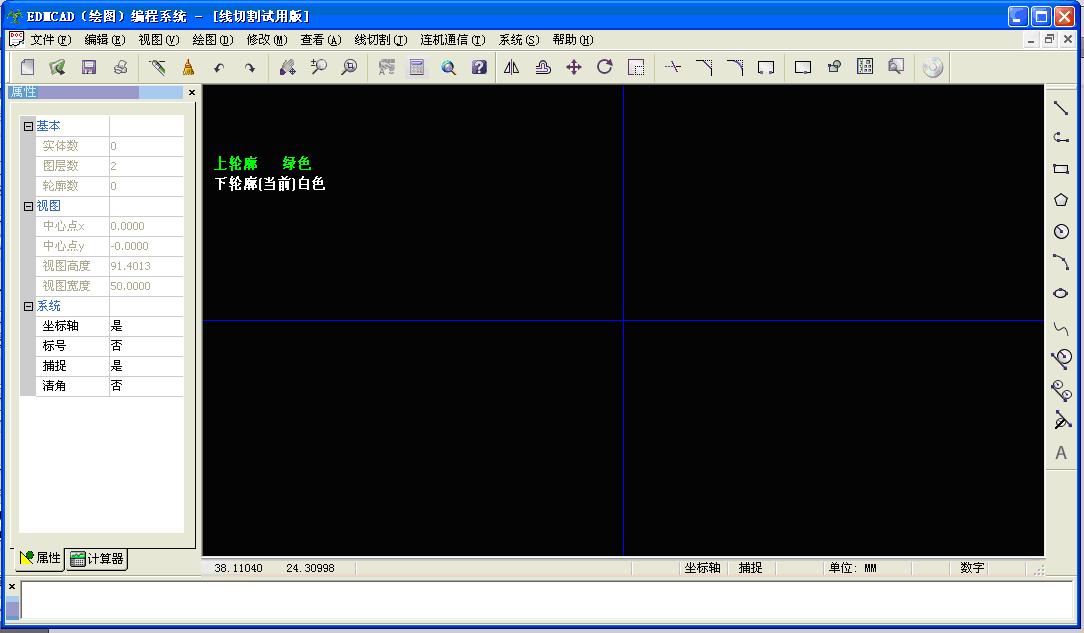1084x633 pixels.
Task: Click the Save icon in the toolbar
Action: (x=89, y=66)
